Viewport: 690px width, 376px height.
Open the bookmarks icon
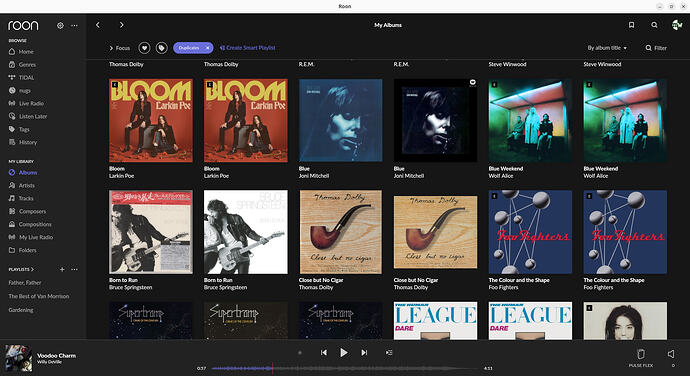pyautogui.click(x=631, y=25)
